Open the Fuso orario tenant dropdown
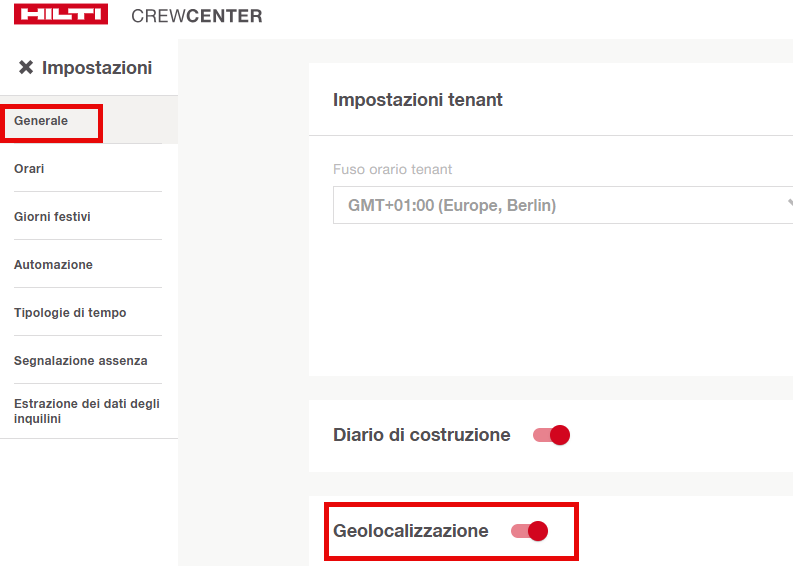This screenshot has width=793, height=566. (x=560, y=205)
